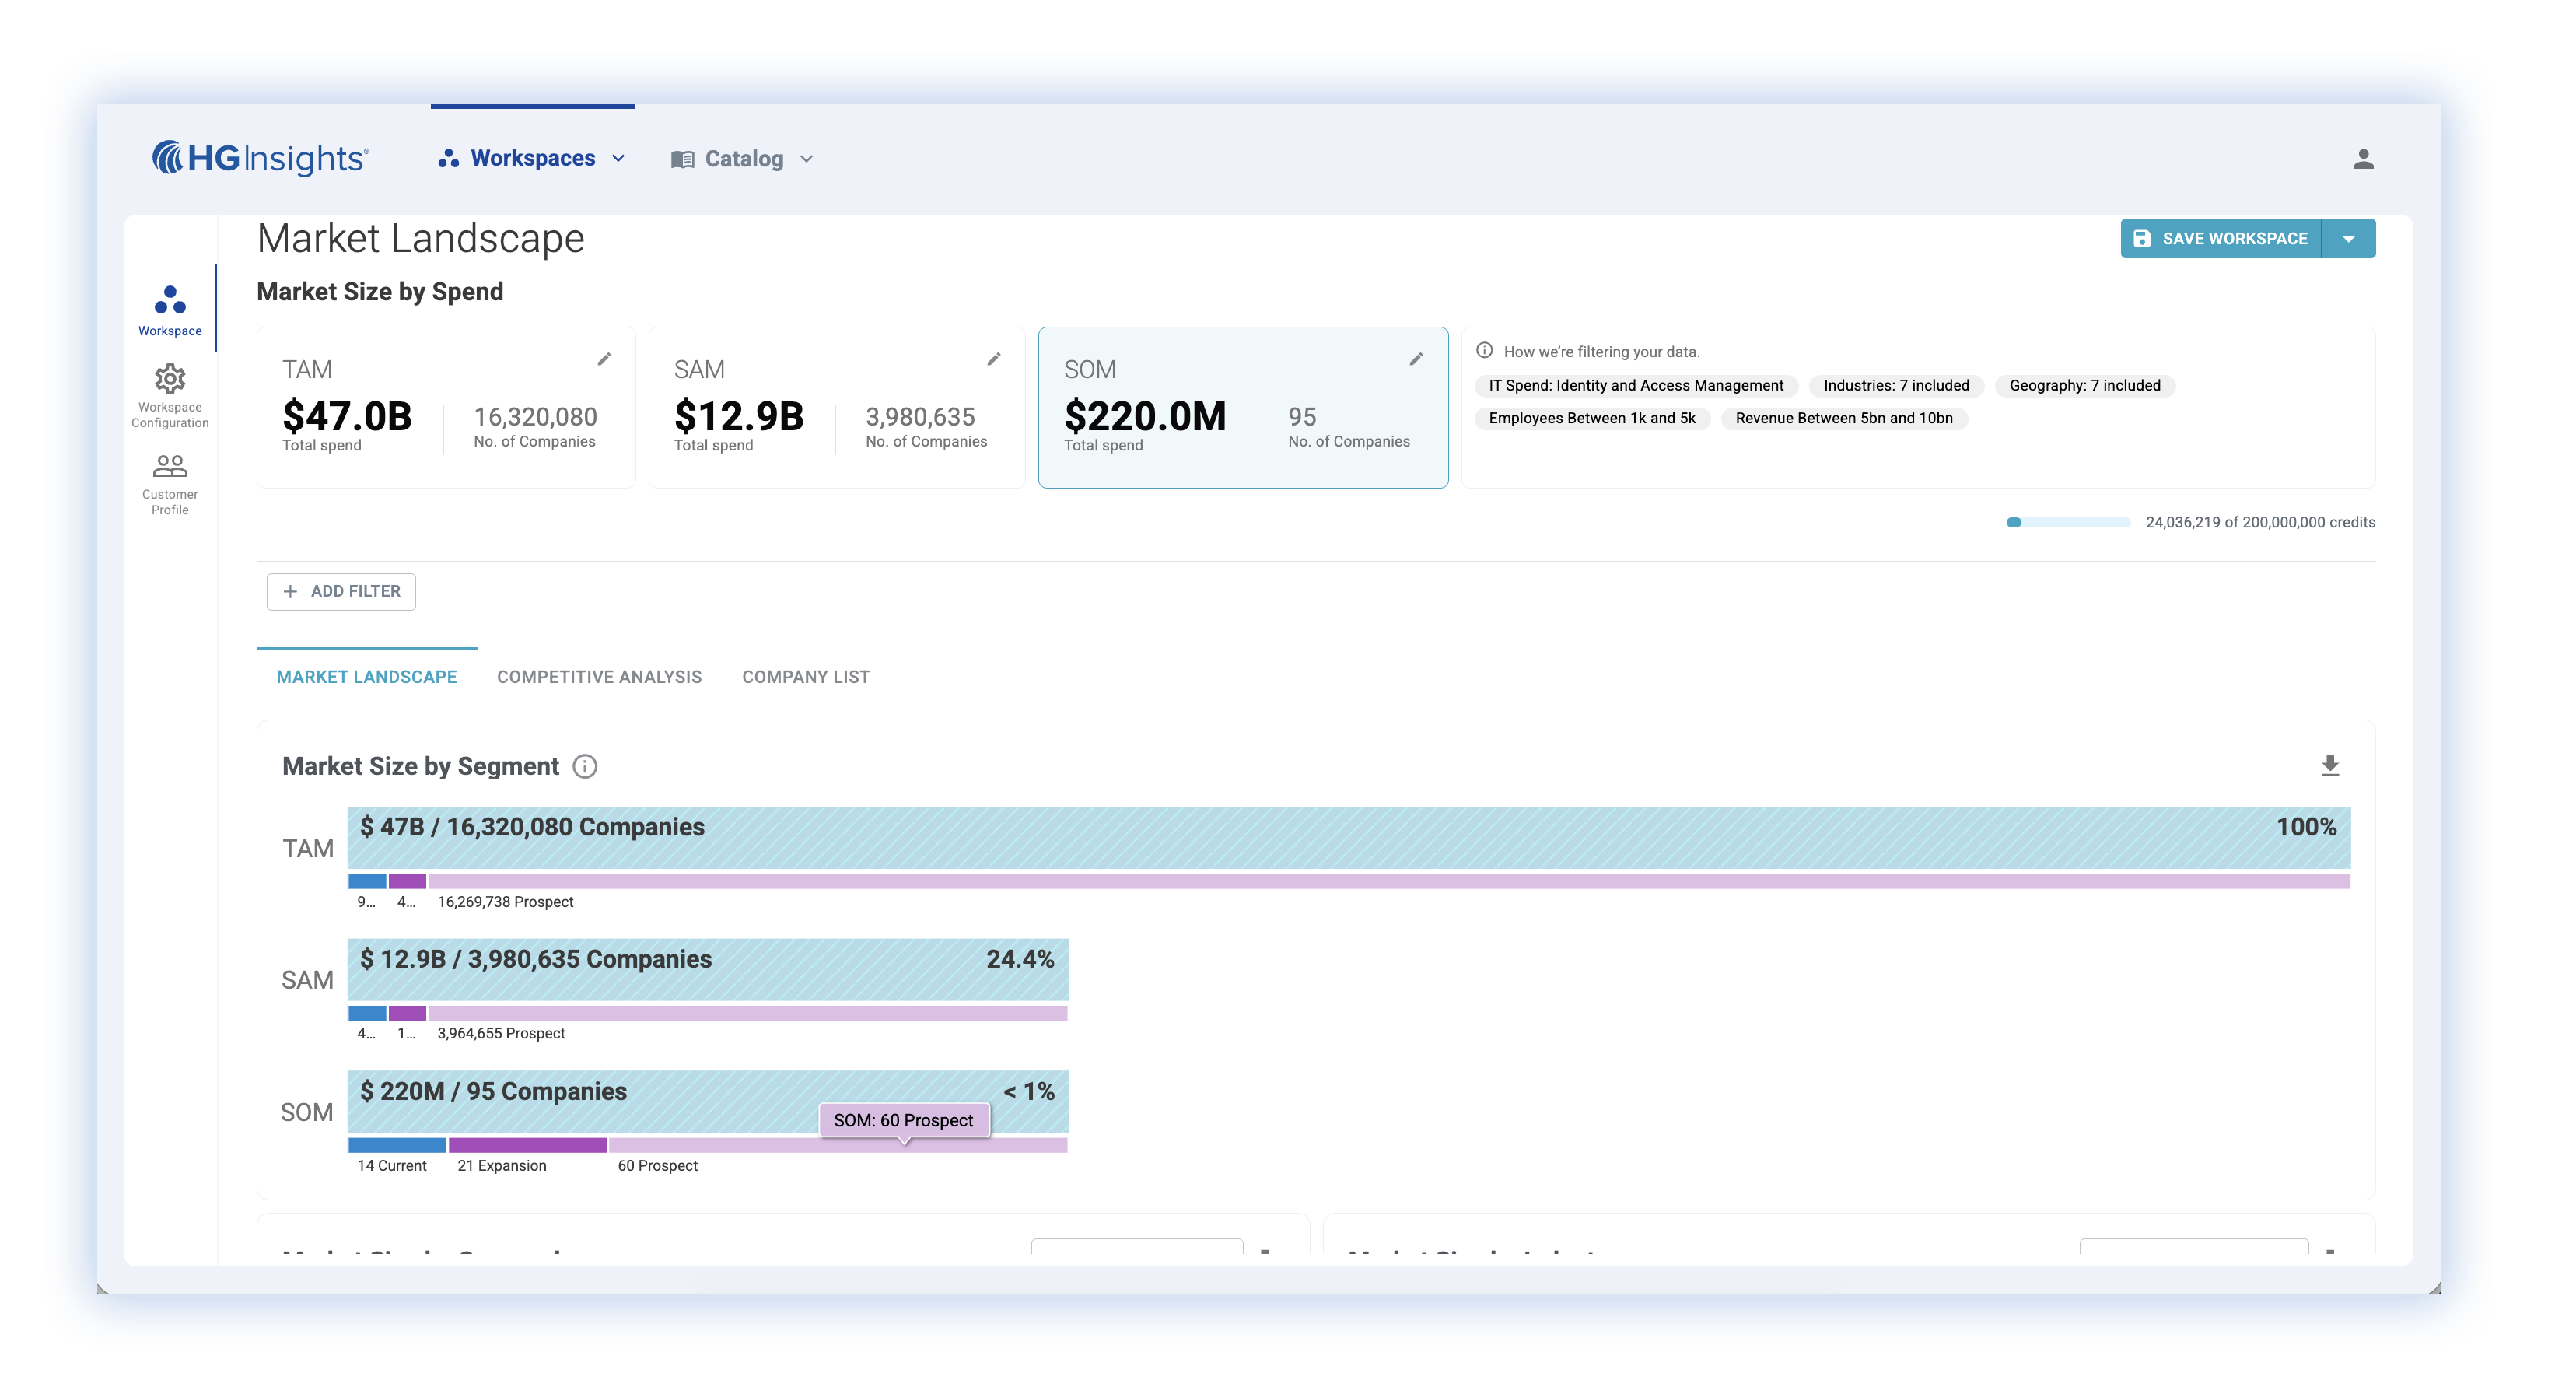The width and height of the screenshot is (2576, 1387).
Task: Click the HG Insights logo
Action: point(260,158)
